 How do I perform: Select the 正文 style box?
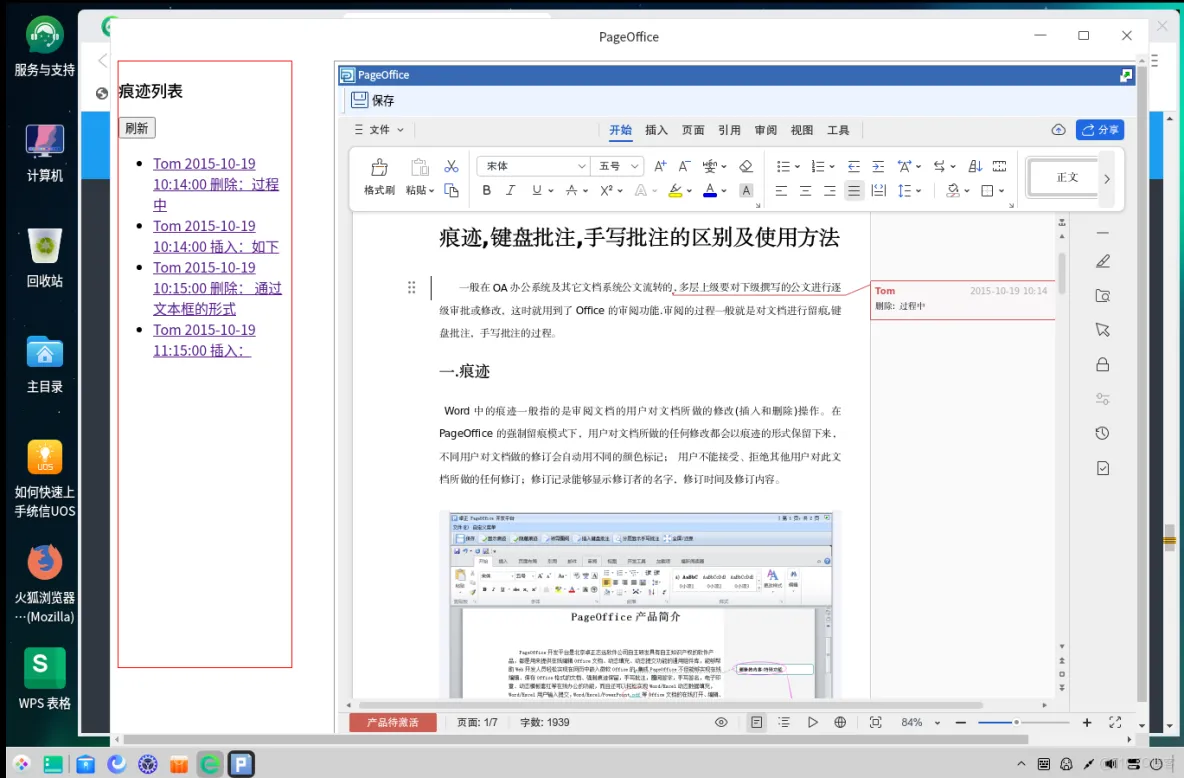(1065, 178)
